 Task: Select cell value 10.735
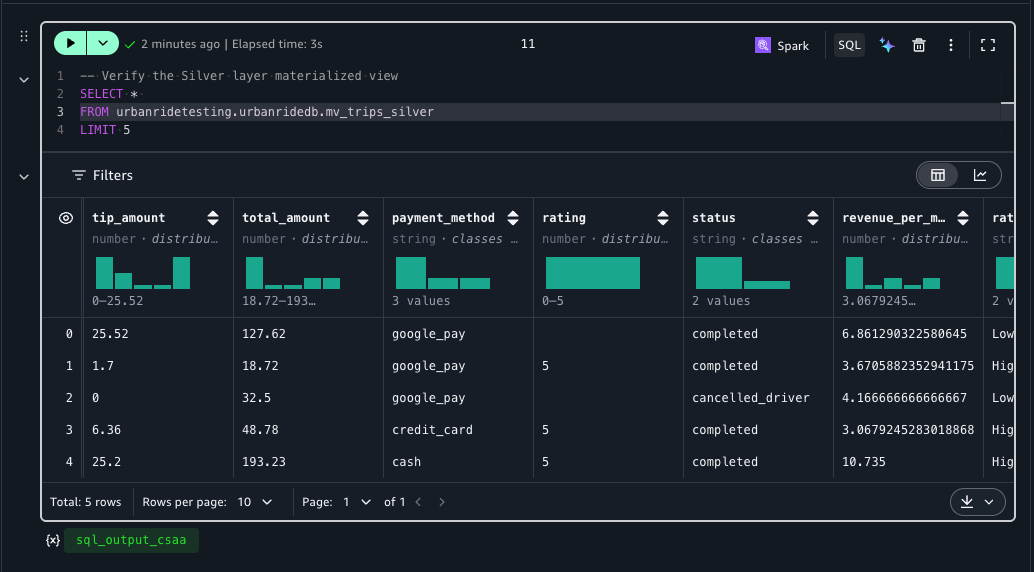coord(864,462)
